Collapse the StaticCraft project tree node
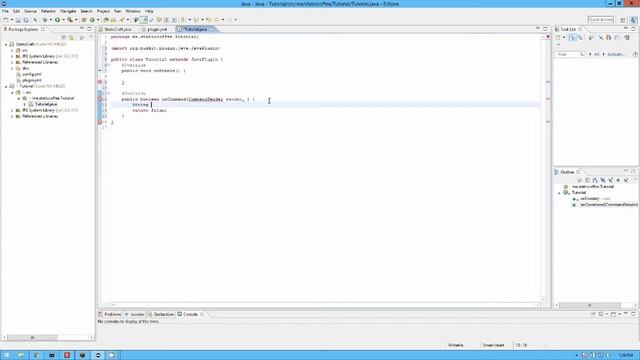The width and height of the screenshot is (640, 360). pos(6,44)
